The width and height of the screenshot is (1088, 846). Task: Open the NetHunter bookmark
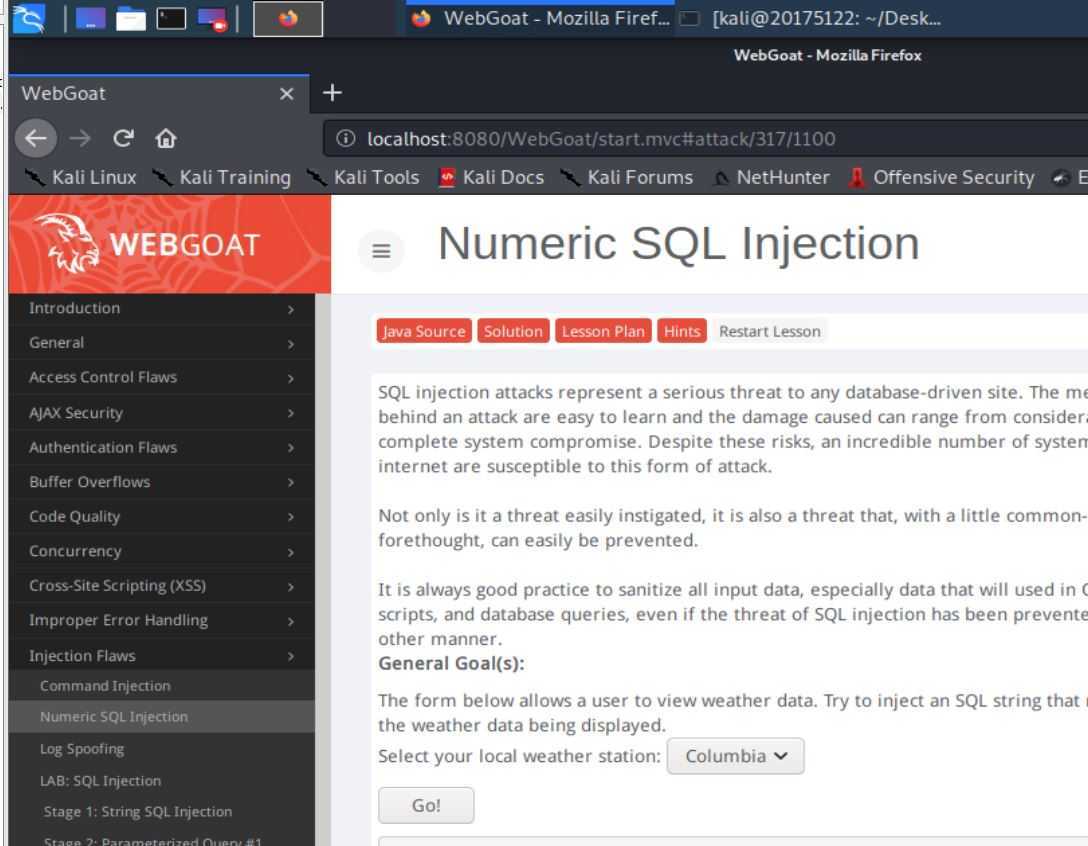click(771, 178)
